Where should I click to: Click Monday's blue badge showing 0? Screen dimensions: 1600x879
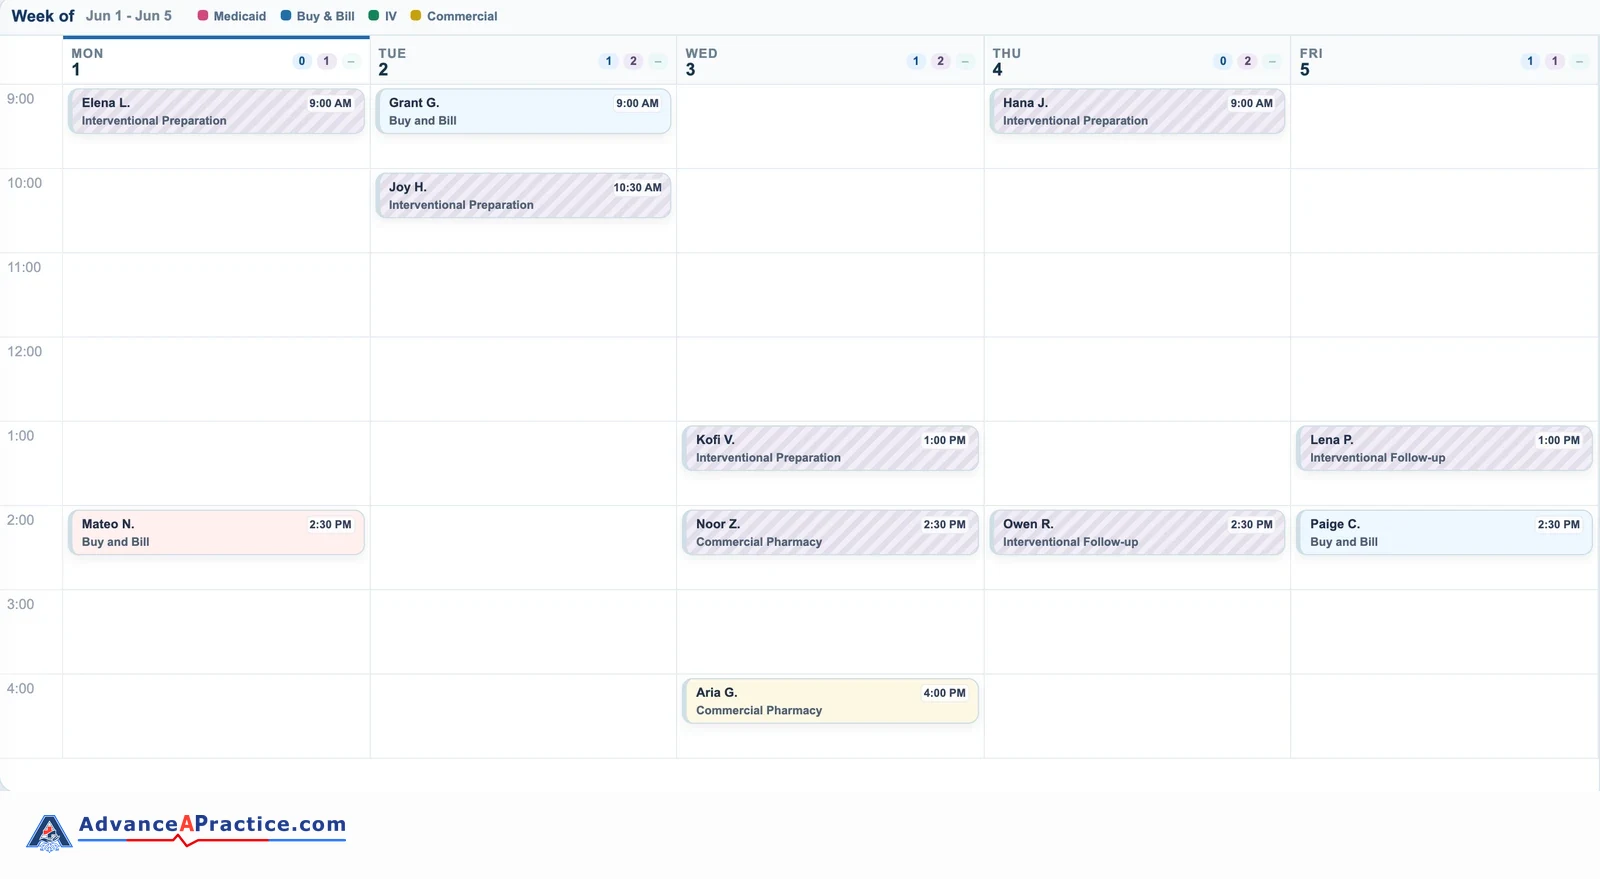point(302,61)
